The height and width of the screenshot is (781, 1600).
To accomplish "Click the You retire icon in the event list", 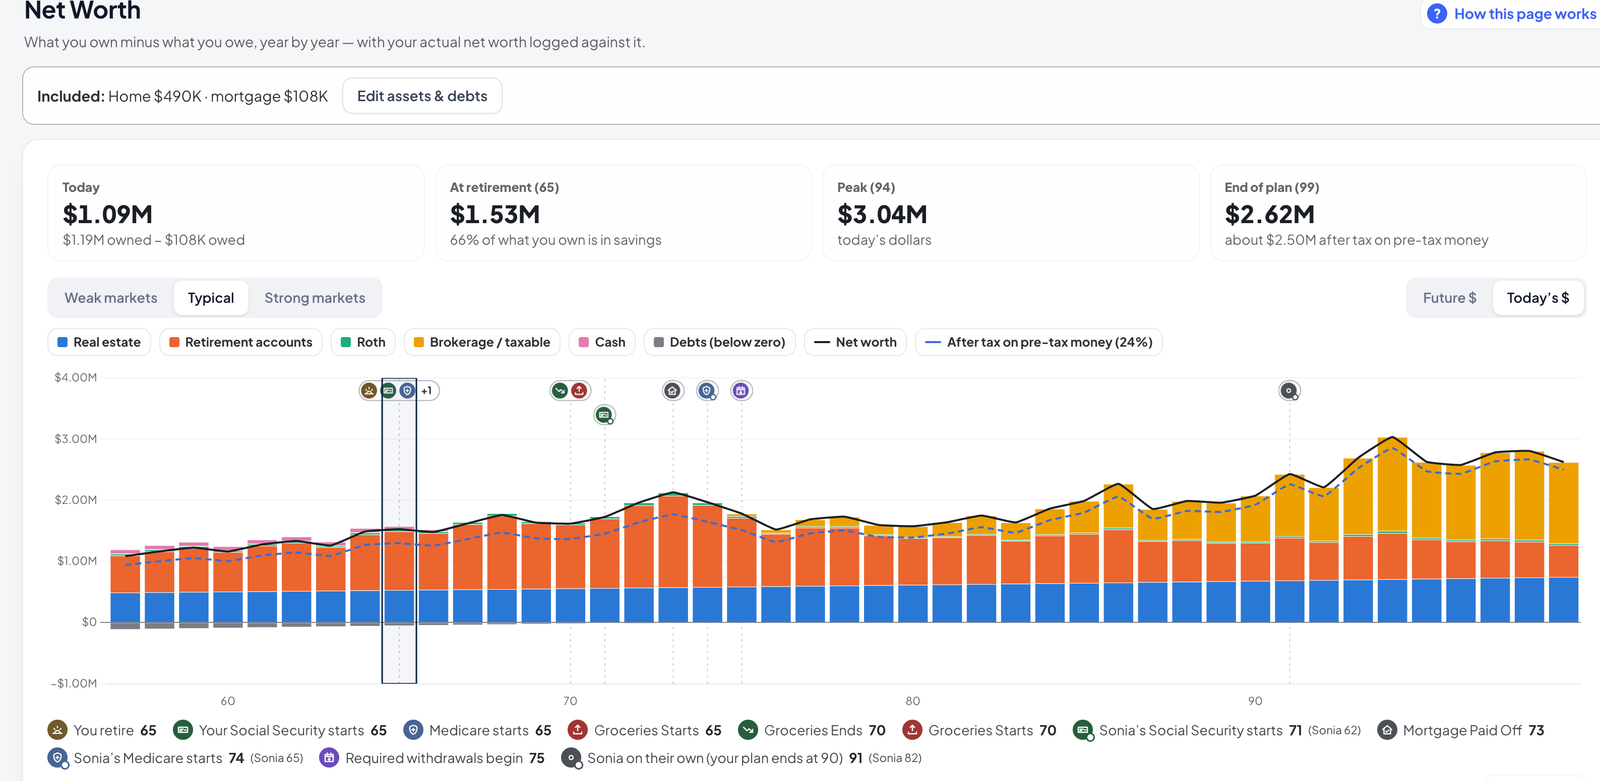I will click(x=58, y=731).
